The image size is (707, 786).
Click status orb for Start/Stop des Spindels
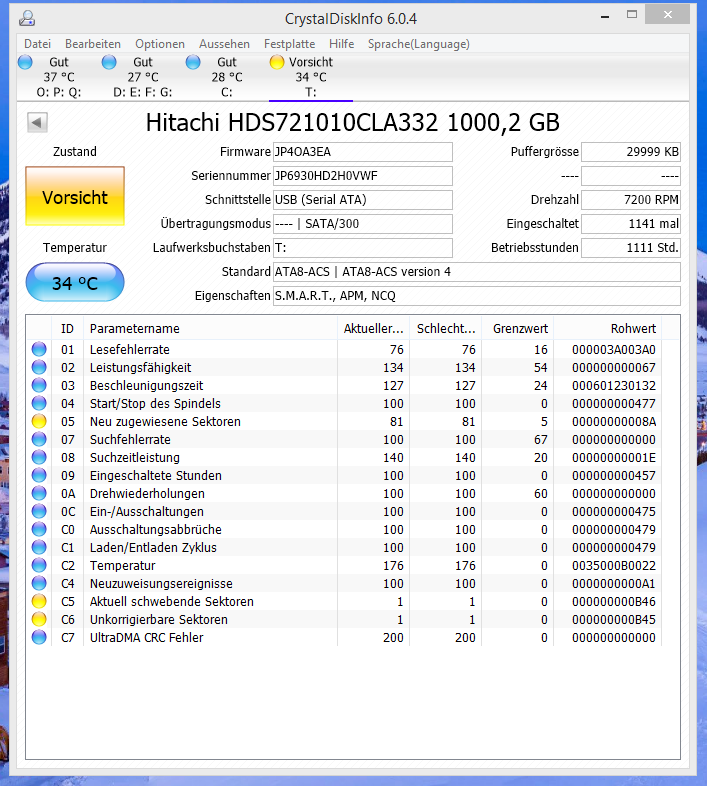(x=39, y=404)
